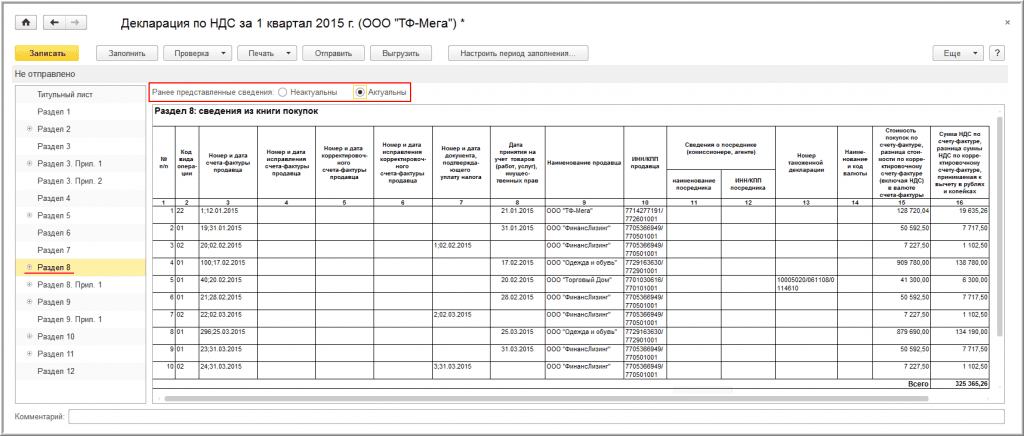Open Титульный лист in the section list
This screenshot has width=1024, height=436.
[x=65, y=94]
